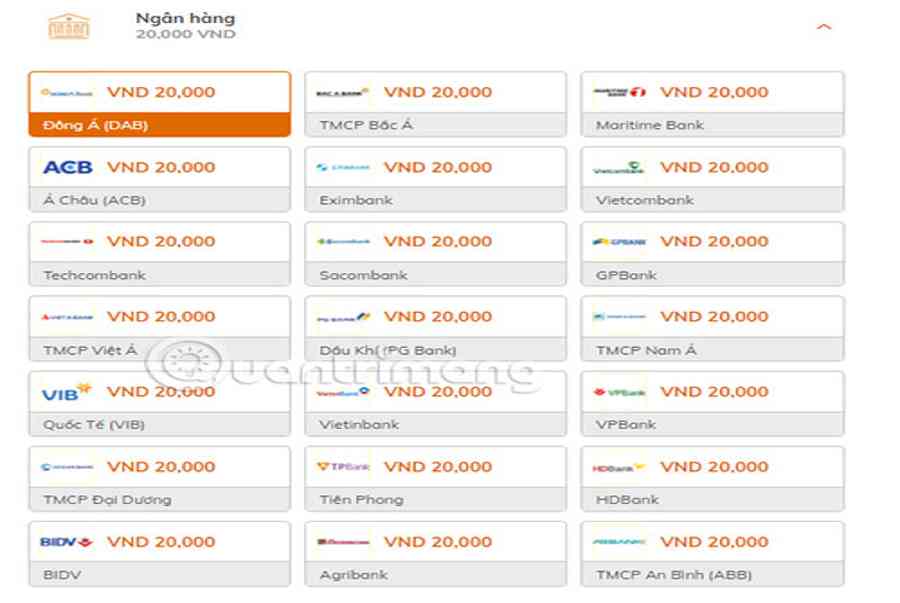This screenshot has width=900, height=603.
Task: Click VND 20,000 in the Eximbank card
Action: tap(438, 168)
